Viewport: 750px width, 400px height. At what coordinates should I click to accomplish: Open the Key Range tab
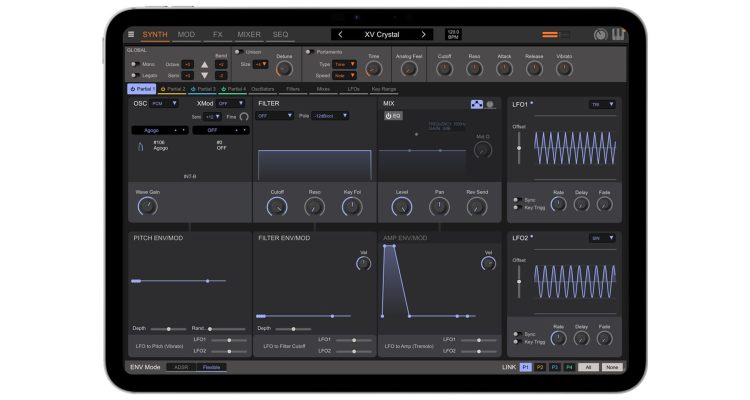click(x=384, y=89)
